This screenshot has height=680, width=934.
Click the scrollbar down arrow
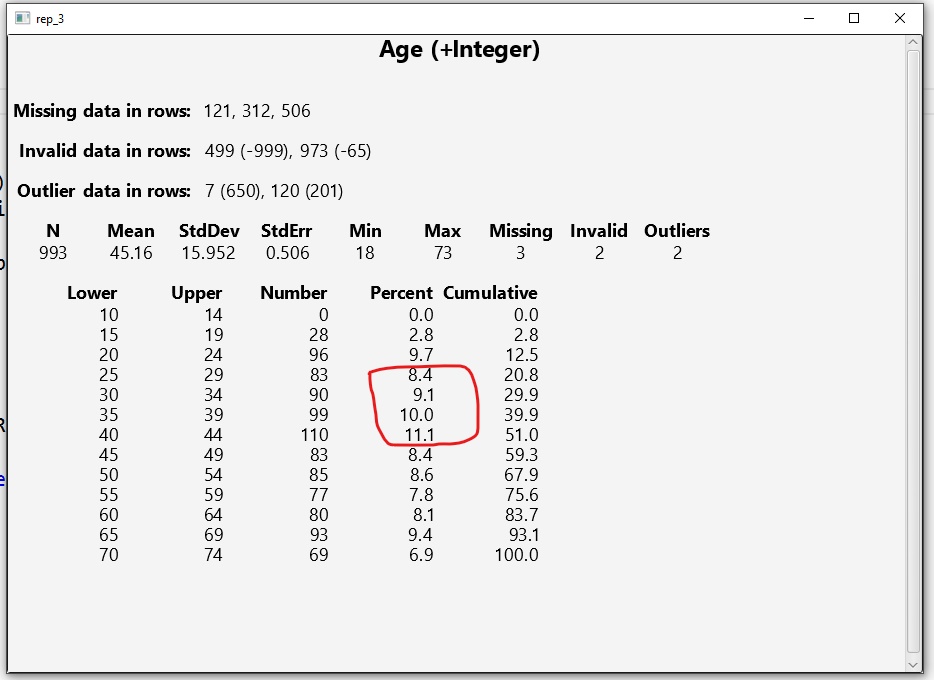coord(912,662)
